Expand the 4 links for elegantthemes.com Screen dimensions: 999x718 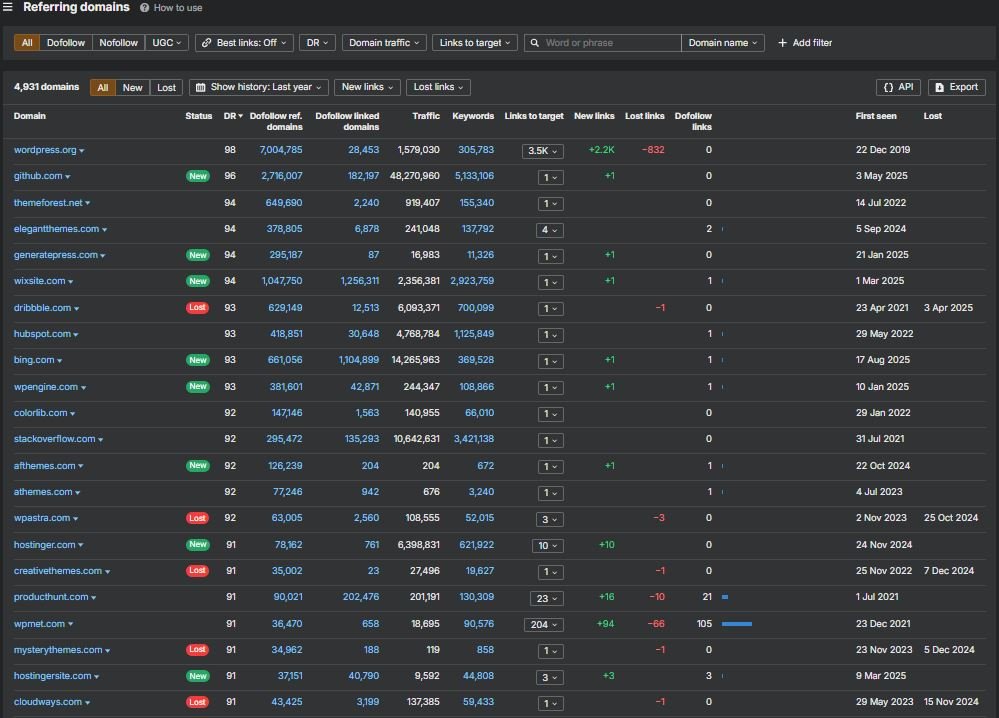coord(549,230)
